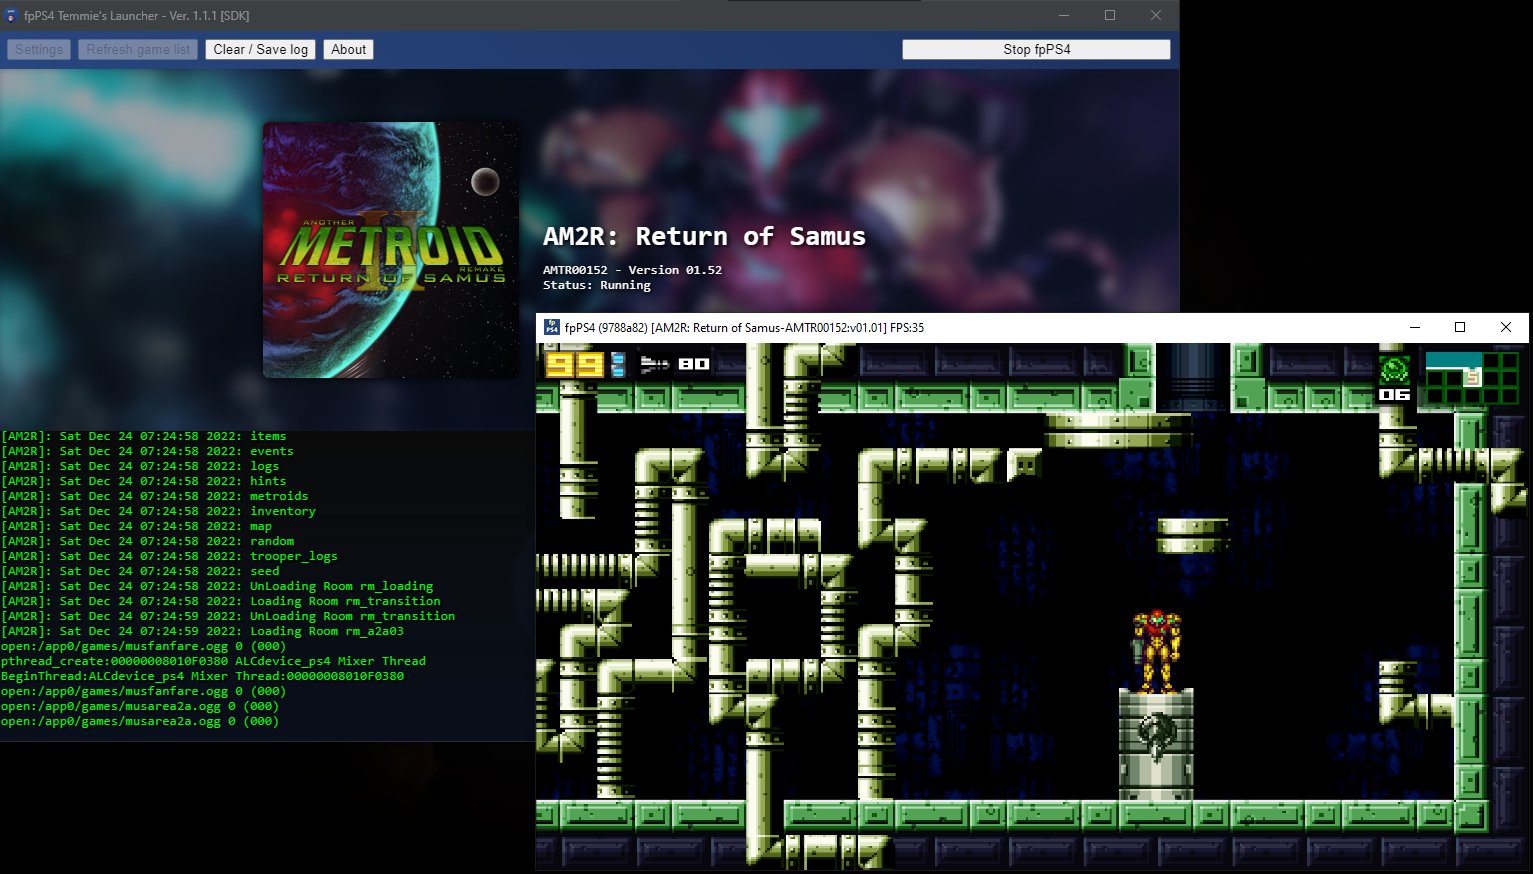
Task: Open the Clear / Save log button
Action: (260, 49)
